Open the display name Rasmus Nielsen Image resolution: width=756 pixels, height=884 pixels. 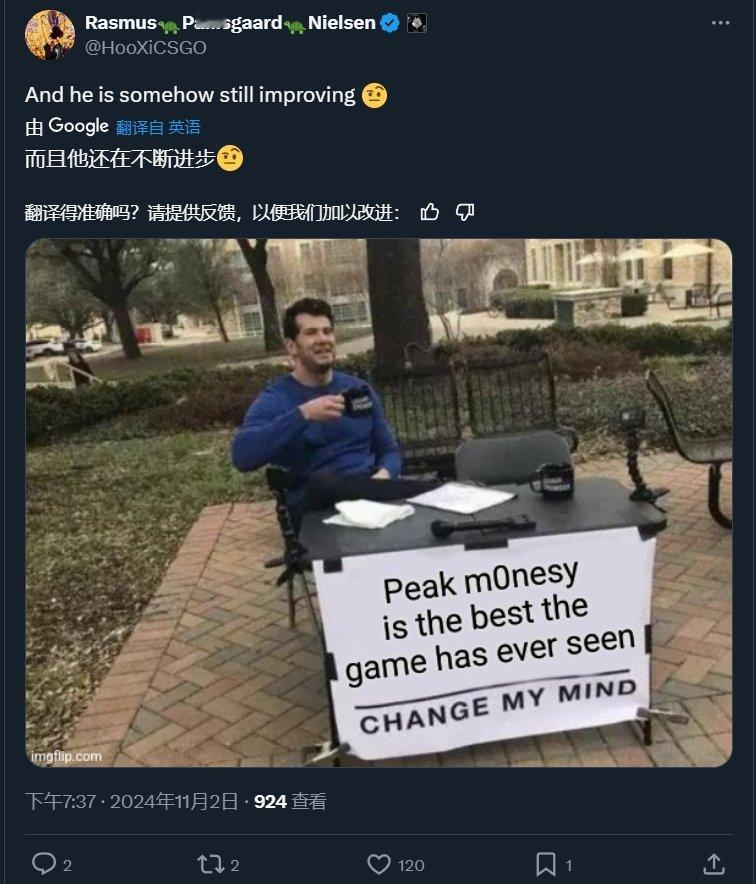(230, 23)
